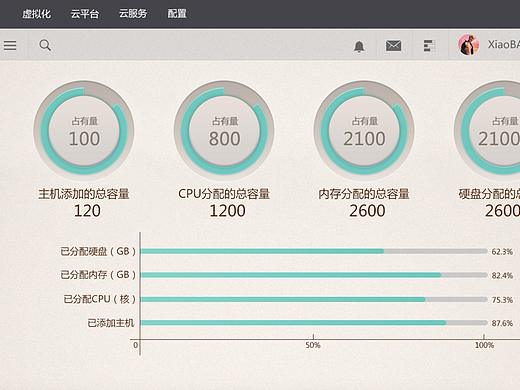Click the 75.3% percentage value

tap(502, 300)
